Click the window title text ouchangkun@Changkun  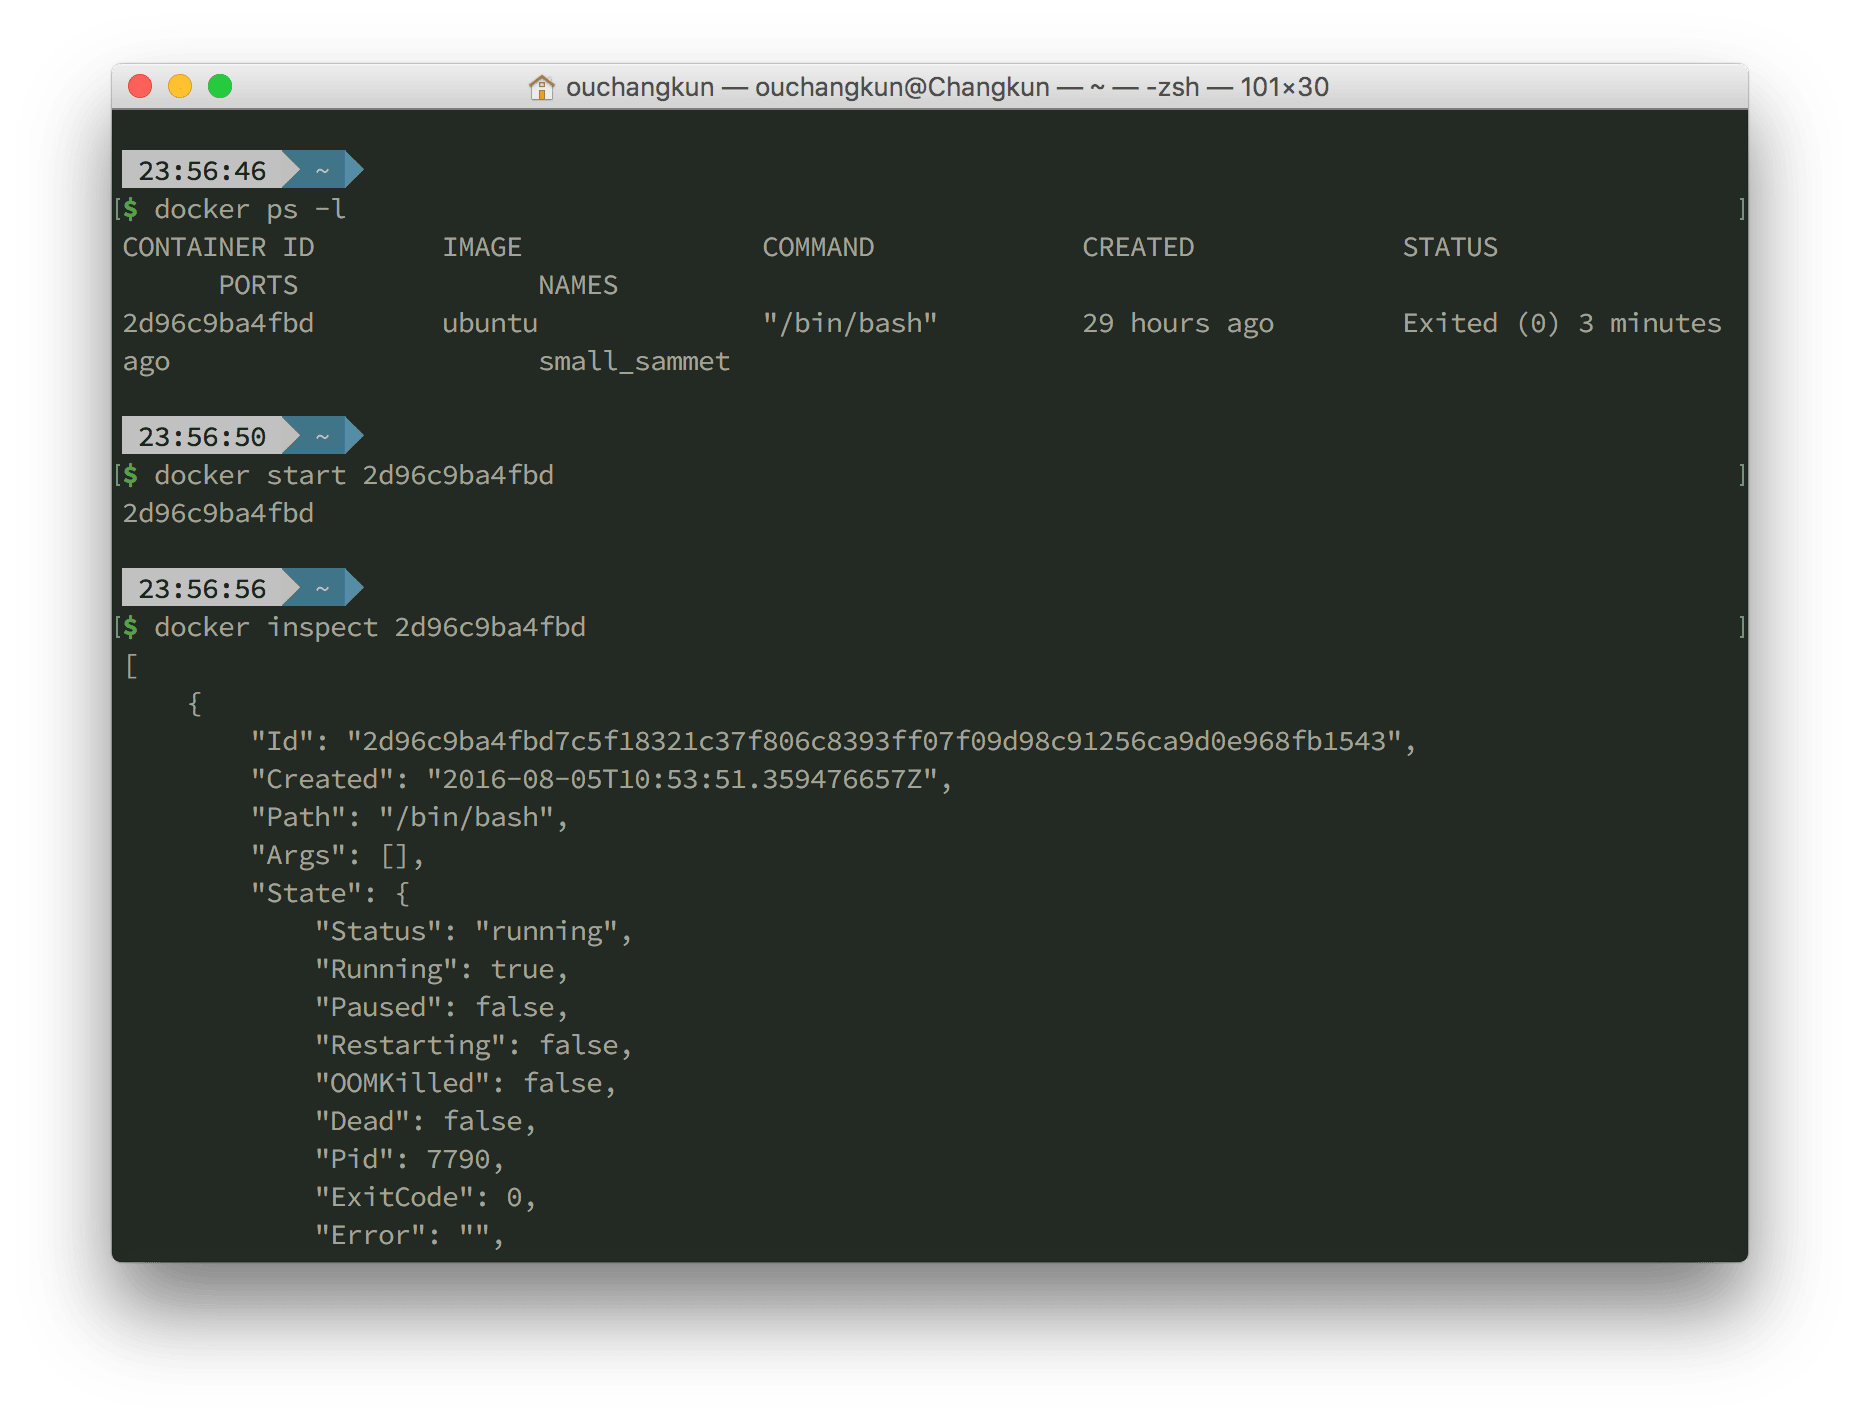(x=901, y=87)
